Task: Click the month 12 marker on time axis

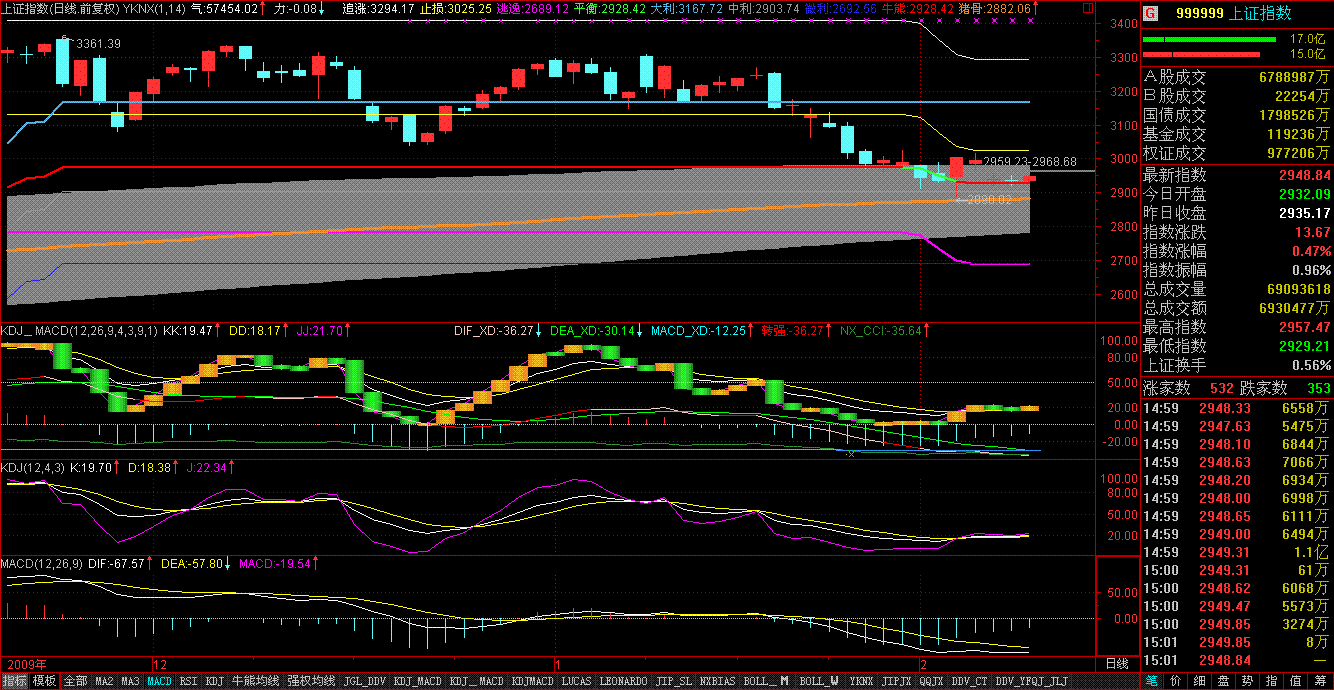Action: click(159, 663)
